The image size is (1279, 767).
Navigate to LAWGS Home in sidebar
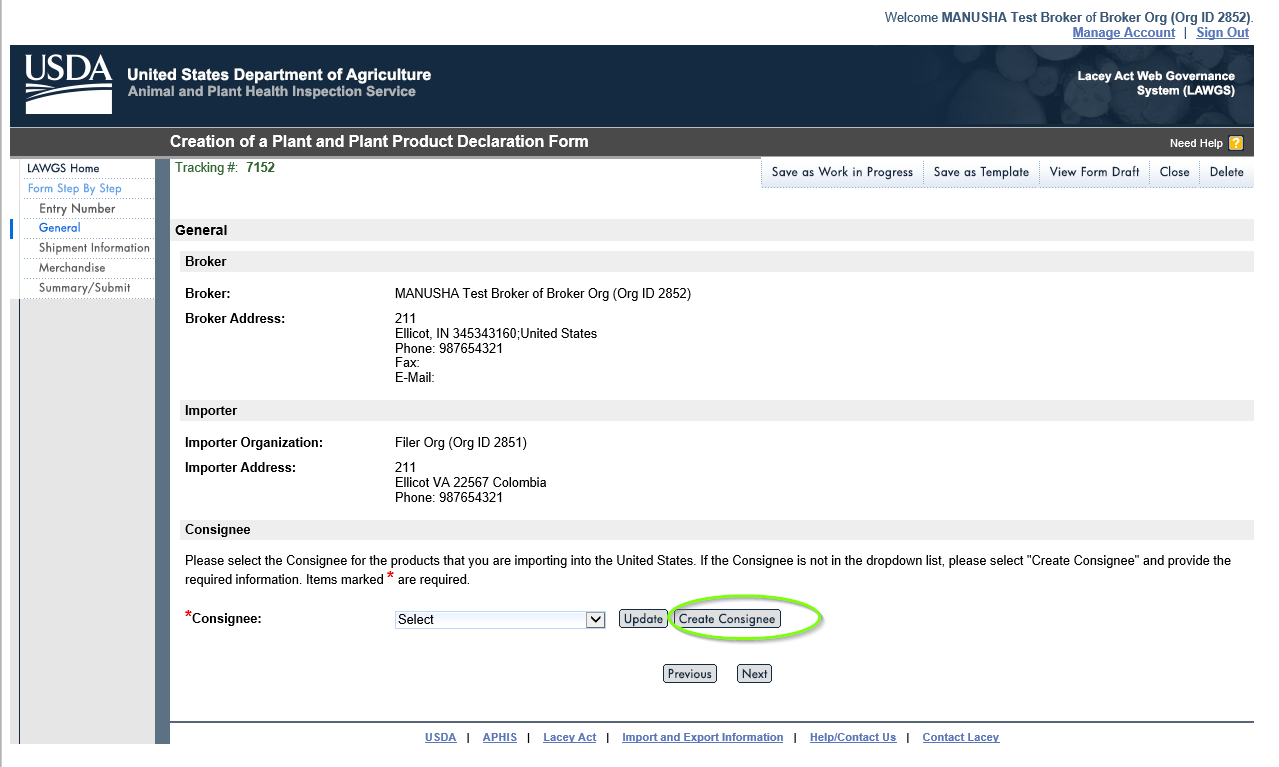point(63,168)
